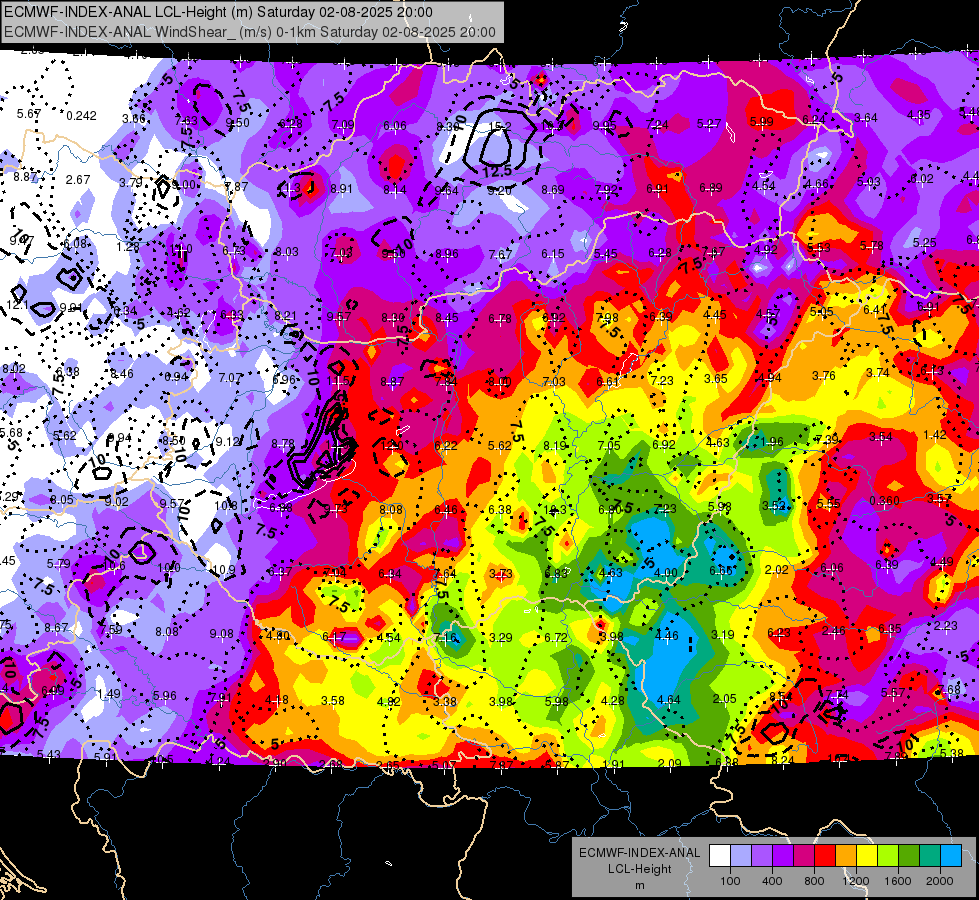
Task: Click the red legend swatch
Action: tap(825, 856)
